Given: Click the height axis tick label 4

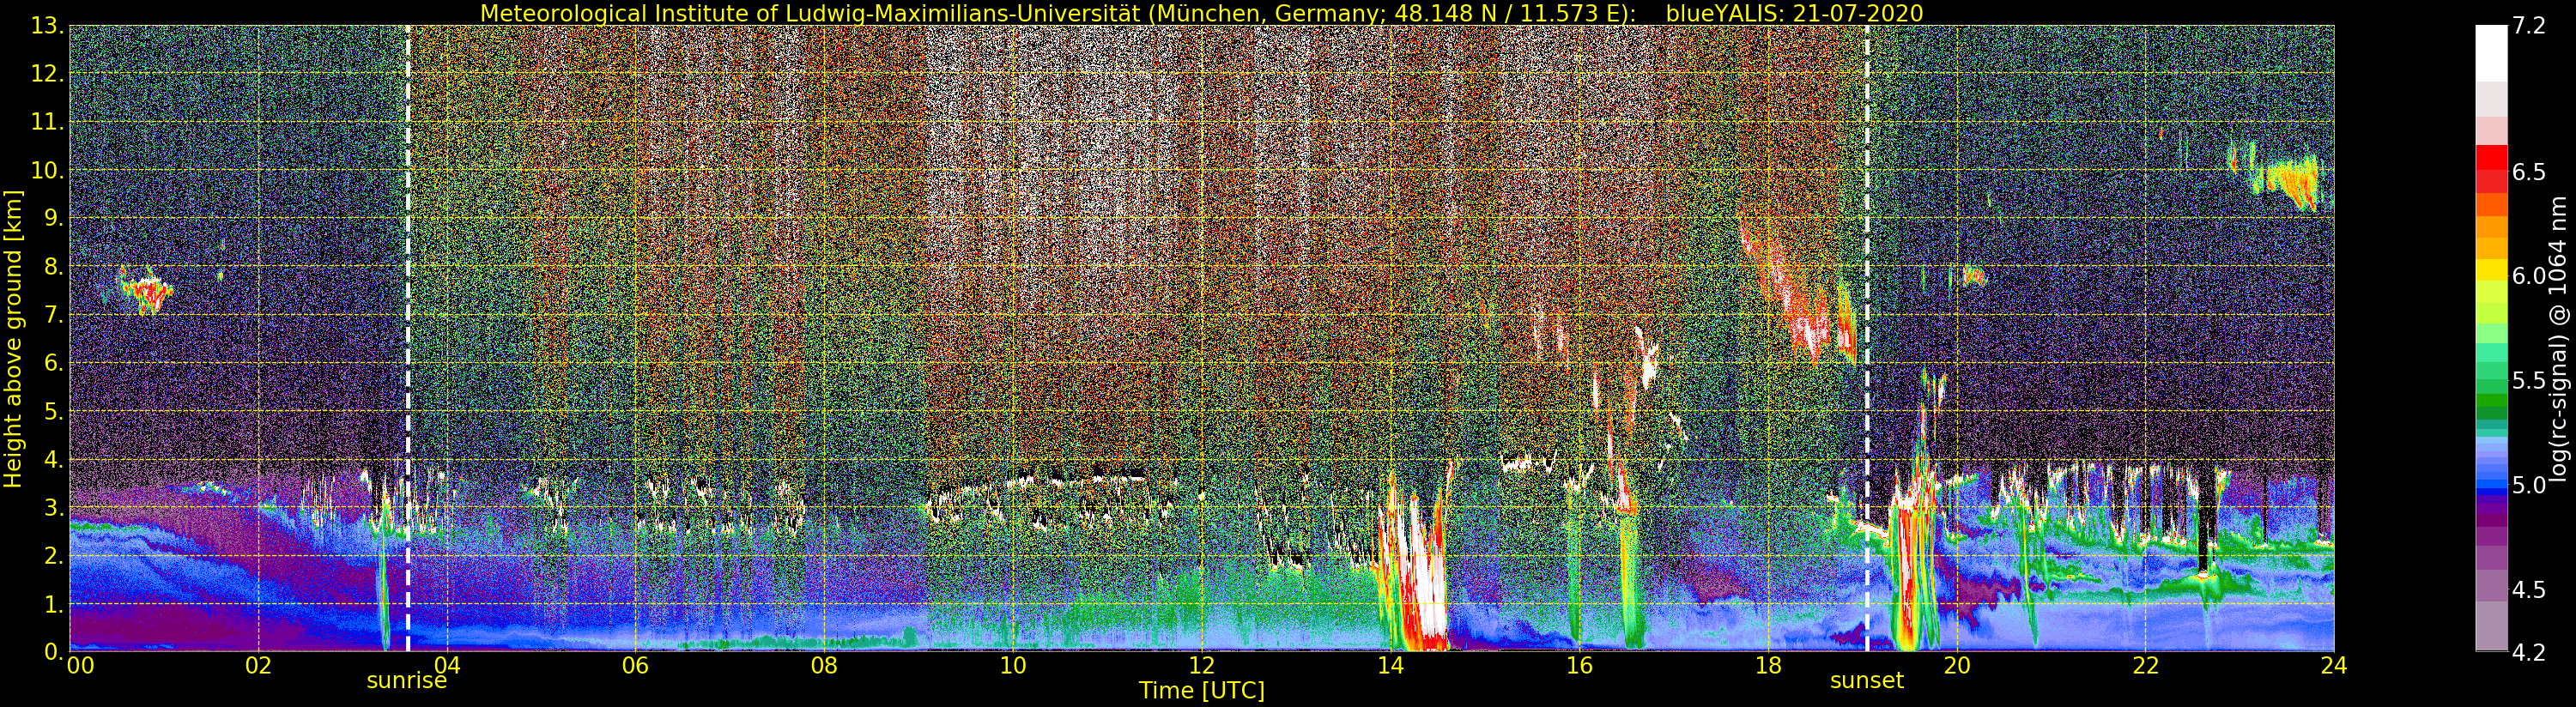Looking at the screenshot, I should point(54,460).
